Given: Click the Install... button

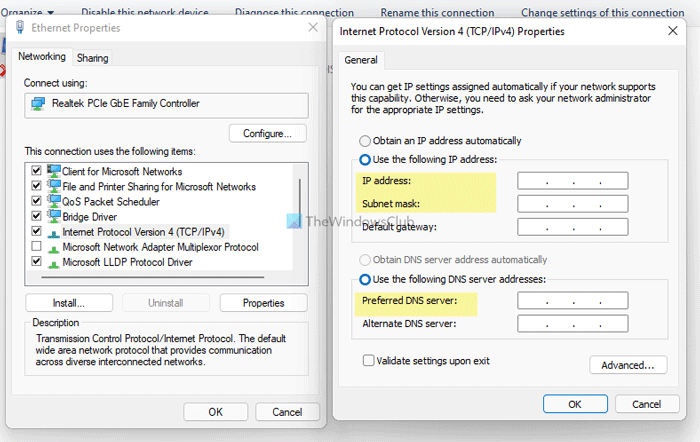Looking at the screenshot, I should [x=68, y=302].
